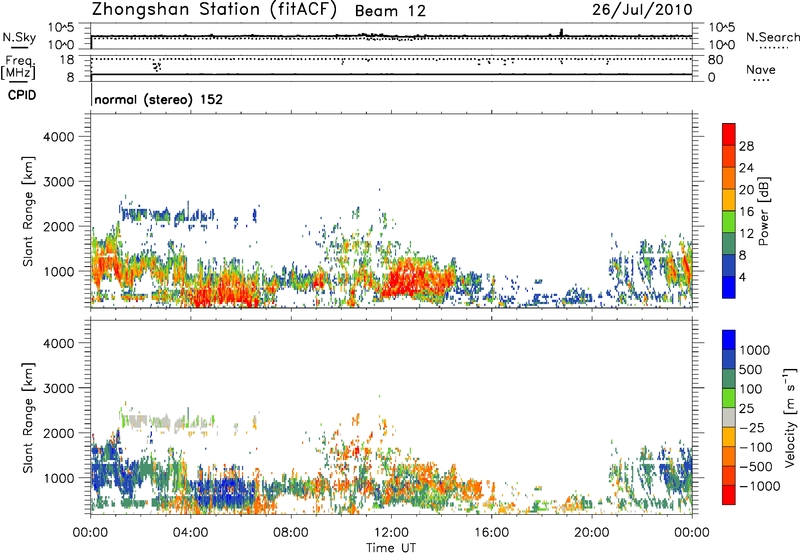Click the '-1000' velocity colorbar tick

click(759, 486)
